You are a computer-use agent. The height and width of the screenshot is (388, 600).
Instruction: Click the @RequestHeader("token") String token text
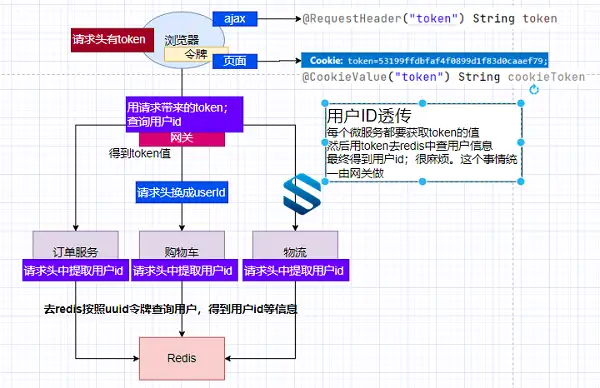click(430, 18)
